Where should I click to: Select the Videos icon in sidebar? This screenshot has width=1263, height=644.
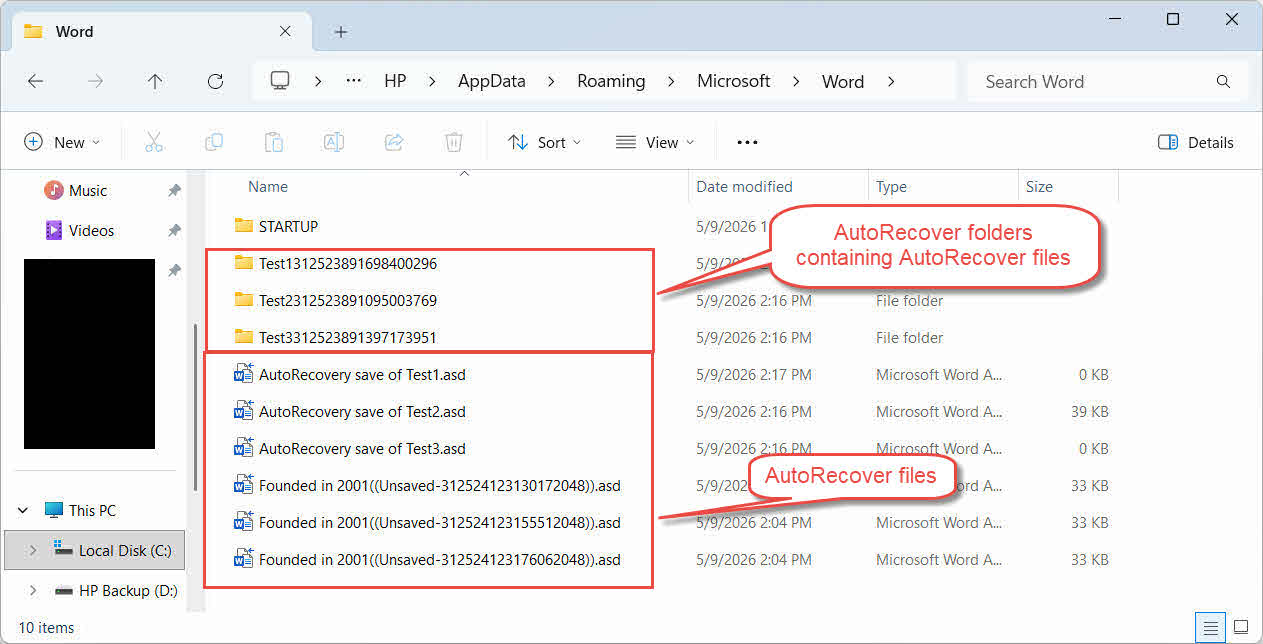click(54, 230)
